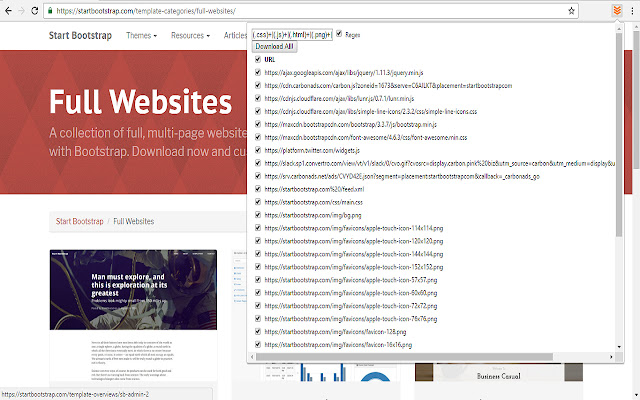
Task: Open the lunr.min.js URL link
Action: [x=339, y=99]
